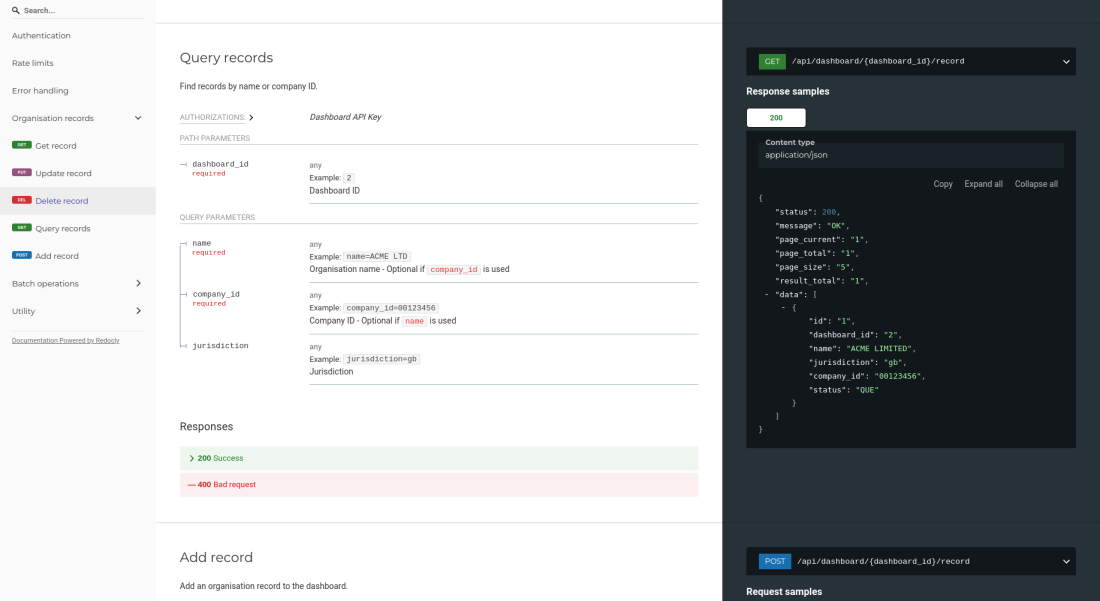Click the GET badge beside Query records
The image size is (1100, 601).
[21, 228]
